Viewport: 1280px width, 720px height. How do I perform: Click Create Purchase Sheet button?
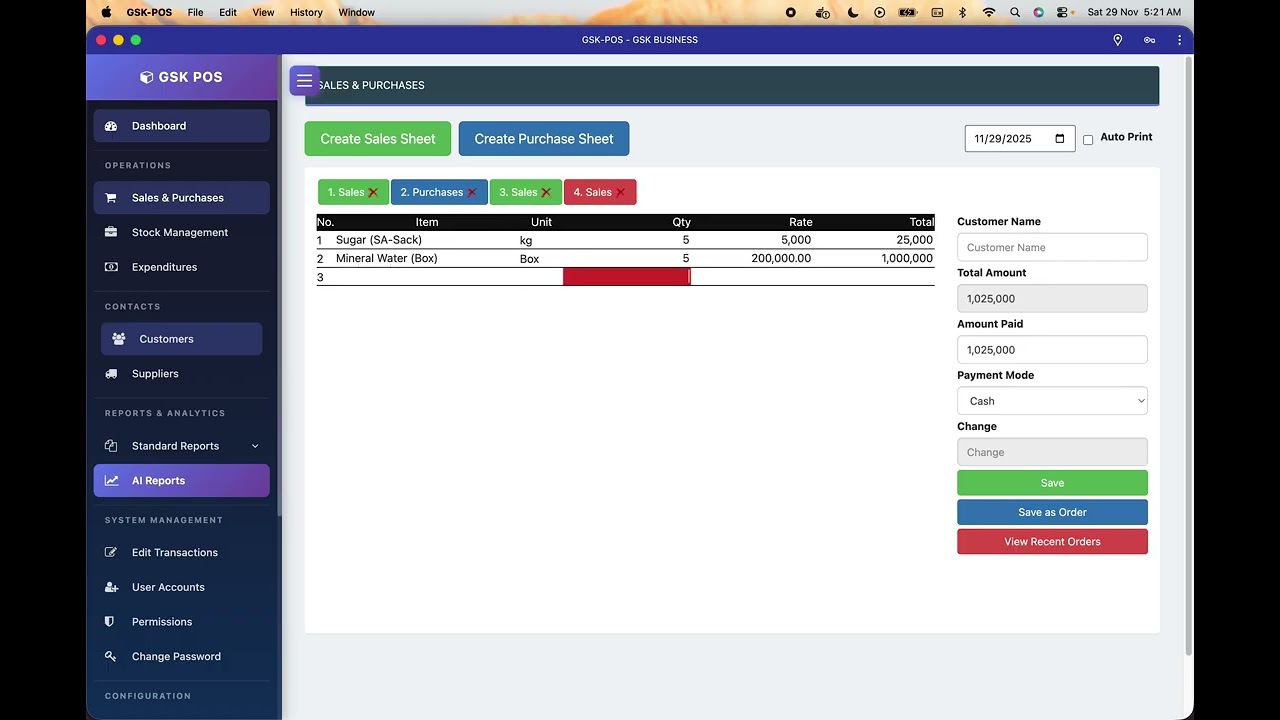click(544, 139)
